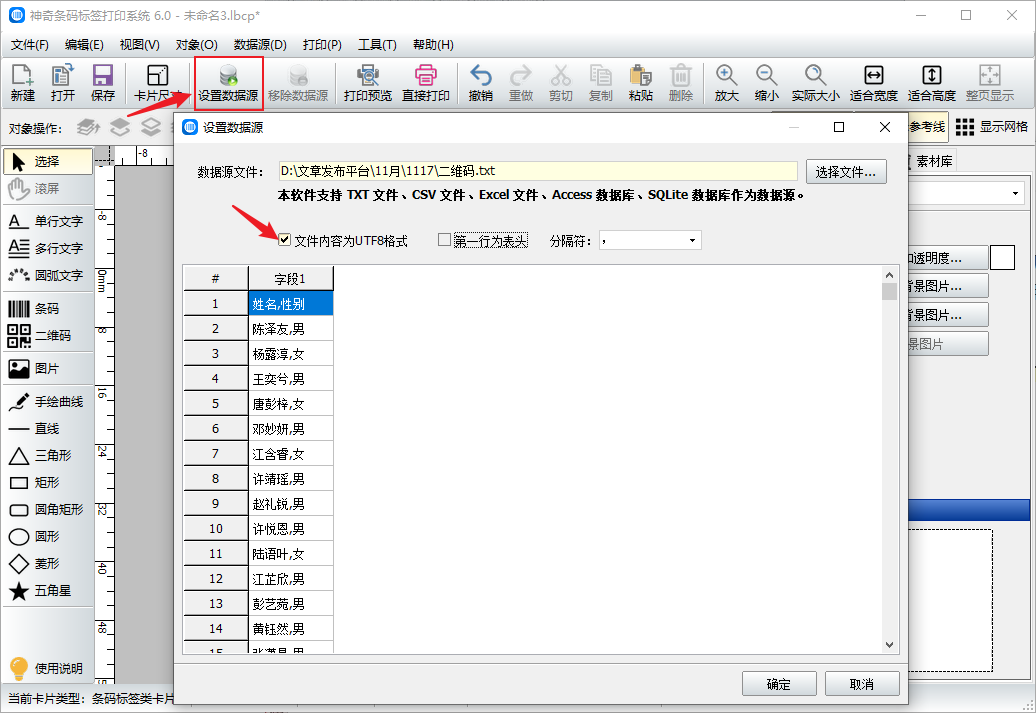The width and height of the screenshot is (1036, 713).
Task: Select the cell 江含香,女
Action: tap(291, 454)
